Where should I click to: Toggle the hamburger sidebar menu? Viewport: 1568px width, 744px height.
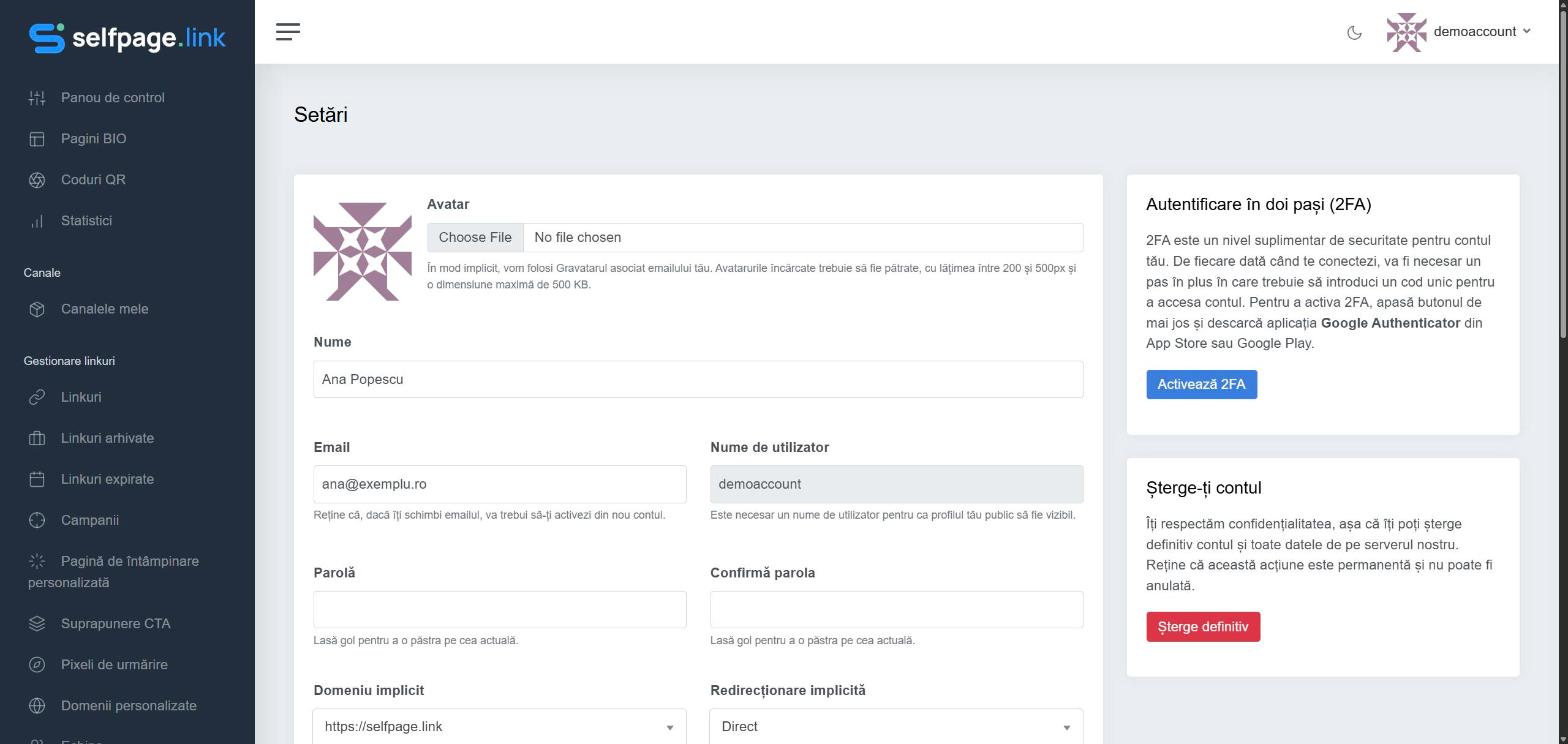[x=288, y=32]
